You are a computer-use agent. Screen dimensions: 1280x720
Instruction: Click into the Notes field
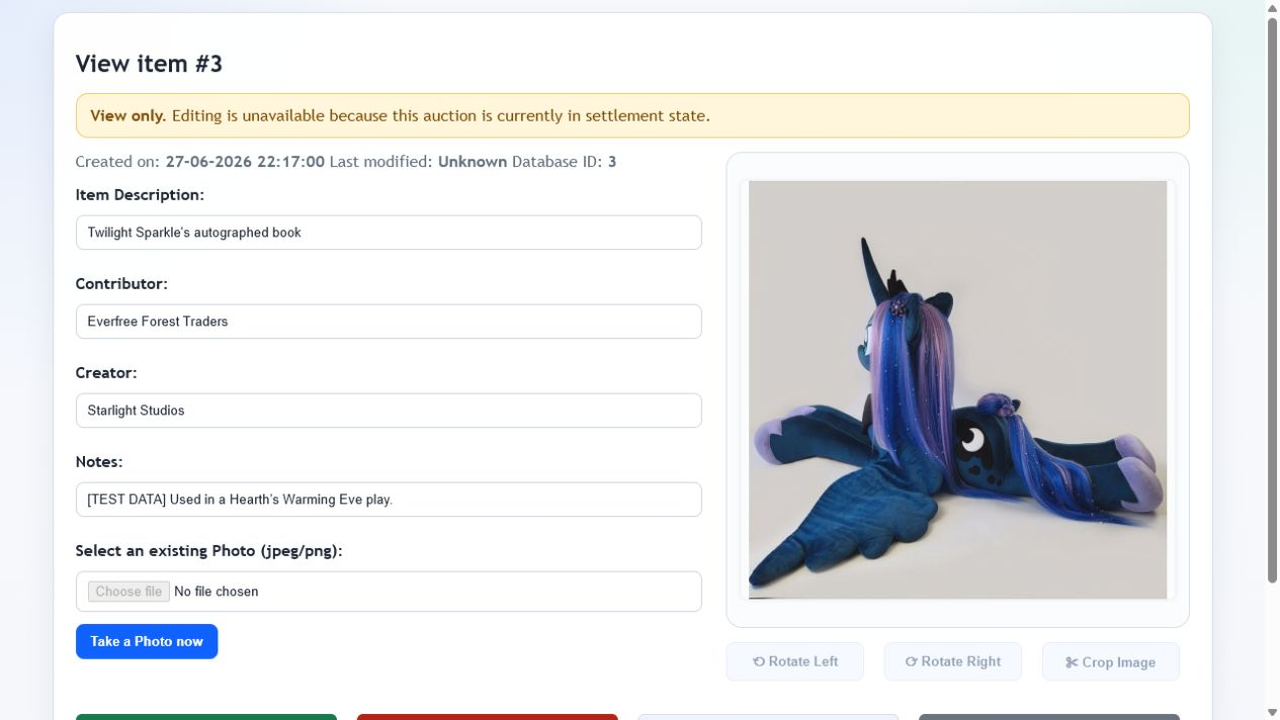coord(389,499)
